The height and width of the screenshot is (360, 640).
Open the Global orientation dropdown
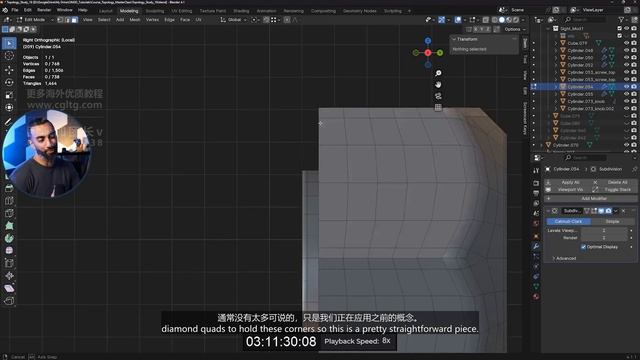[x=233, y=20]
